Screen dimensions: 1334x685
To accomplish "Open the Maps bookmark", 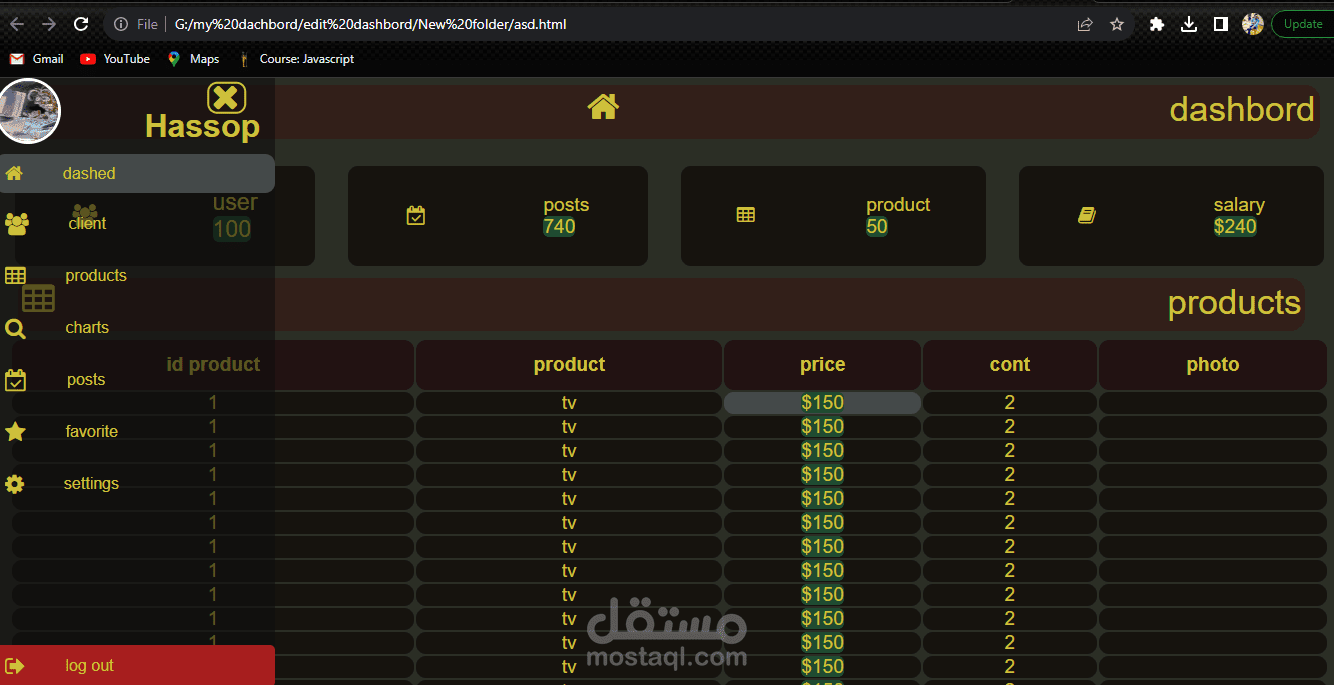I will (x=193, y=59).
